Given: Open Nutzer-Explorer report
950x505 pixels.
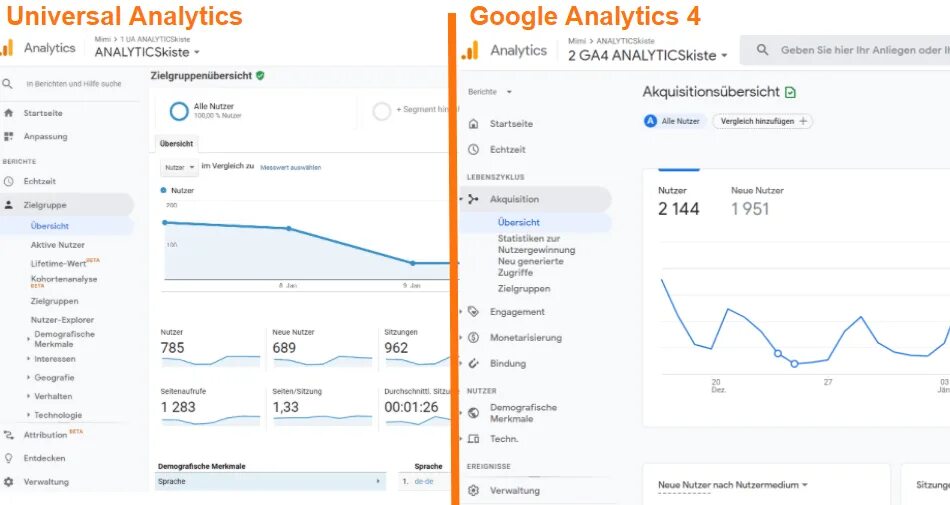Looking at the screenshot, I should click(x=62, y=320).
